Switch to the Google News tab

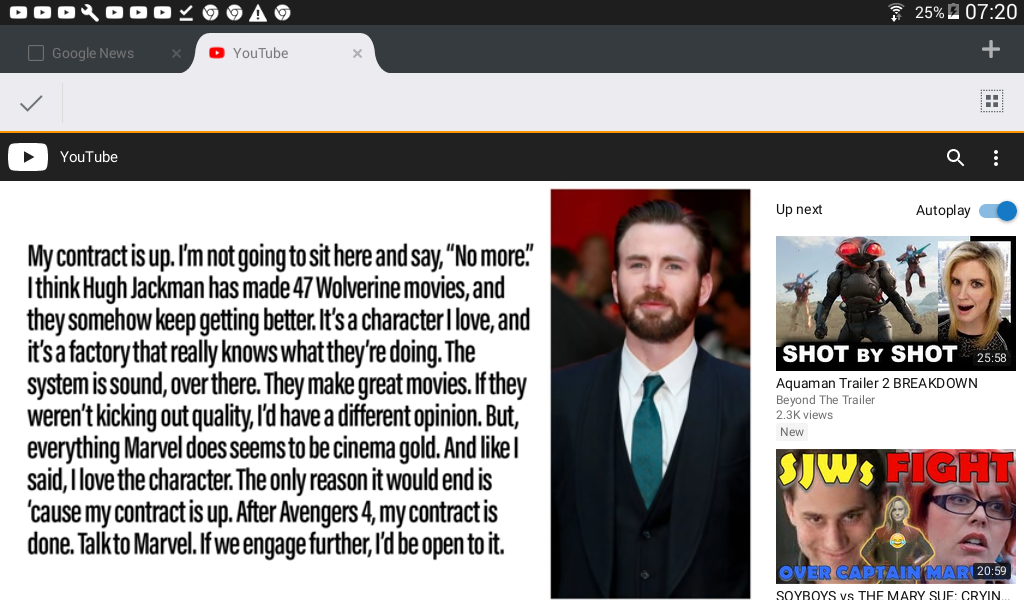[93, 54]
